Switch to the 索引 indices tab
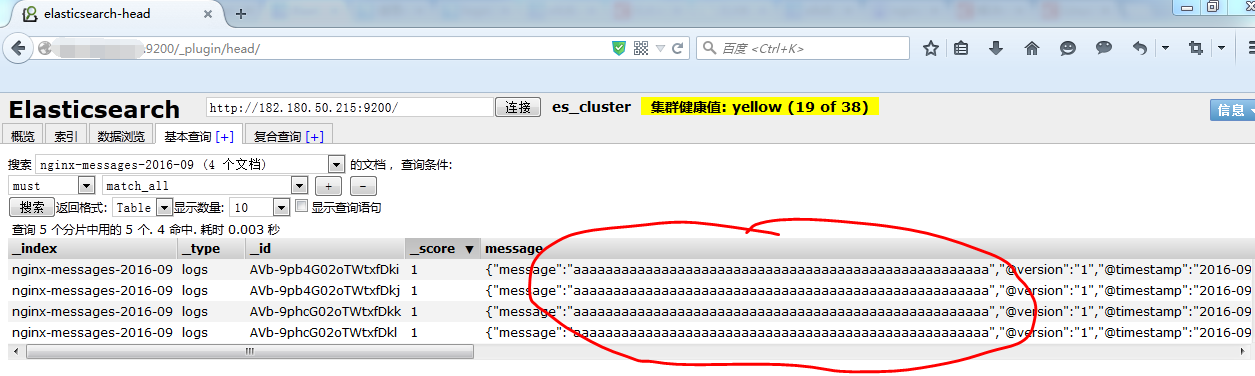1255x376 pixels. (x=65, y=136)
